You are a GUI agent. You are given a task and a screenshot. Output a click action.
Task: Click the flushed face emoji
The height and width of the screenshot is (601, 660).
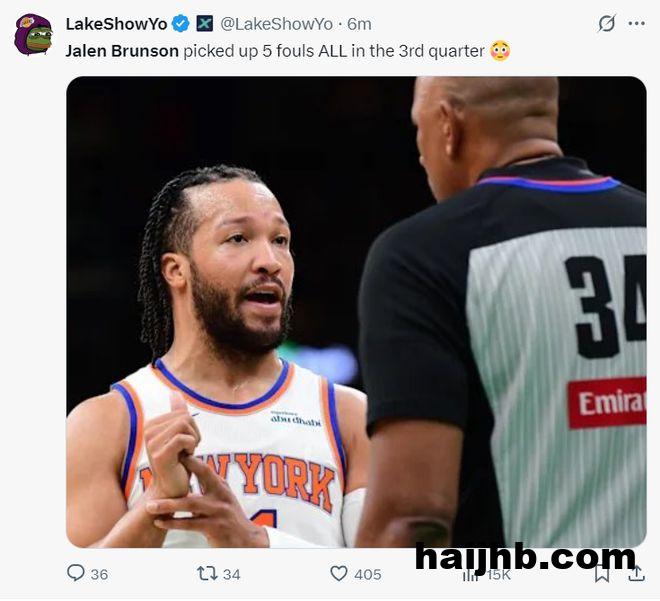click(500, 51)
